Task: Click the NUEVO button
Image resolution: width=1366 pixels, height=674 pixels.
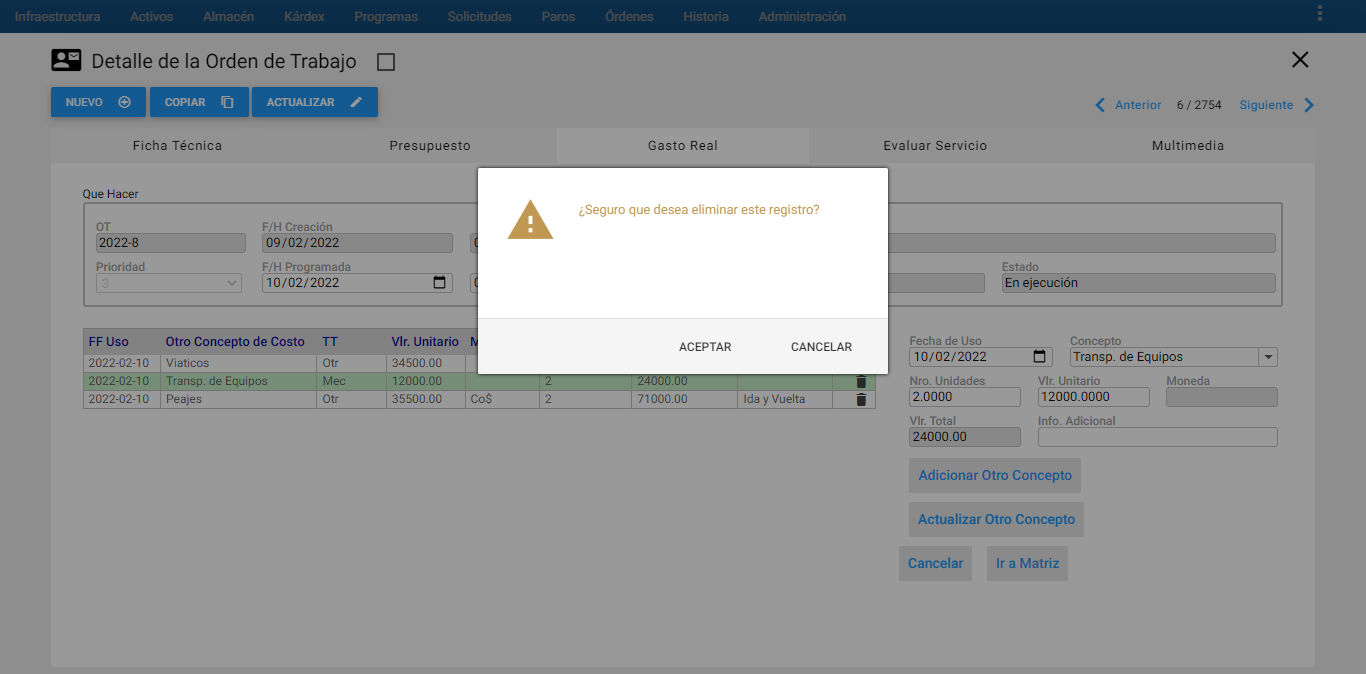Action: (98, 102)
